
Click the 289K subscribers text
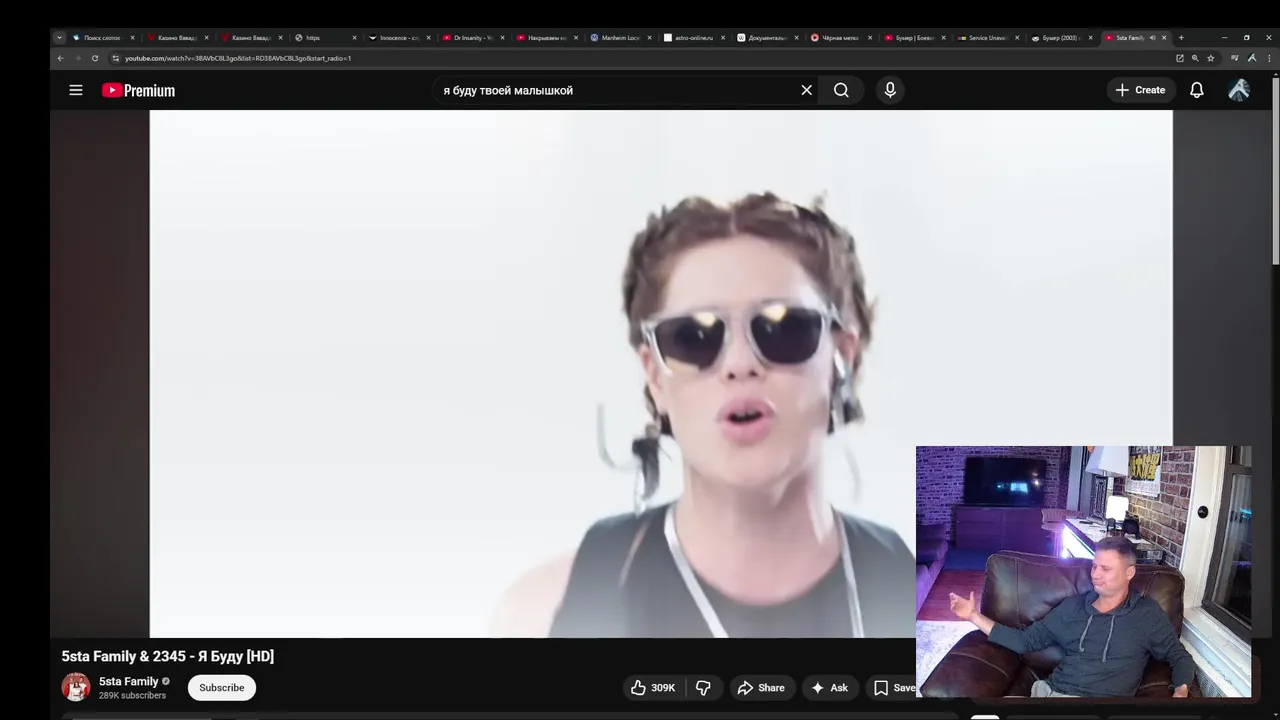(132, 696)
